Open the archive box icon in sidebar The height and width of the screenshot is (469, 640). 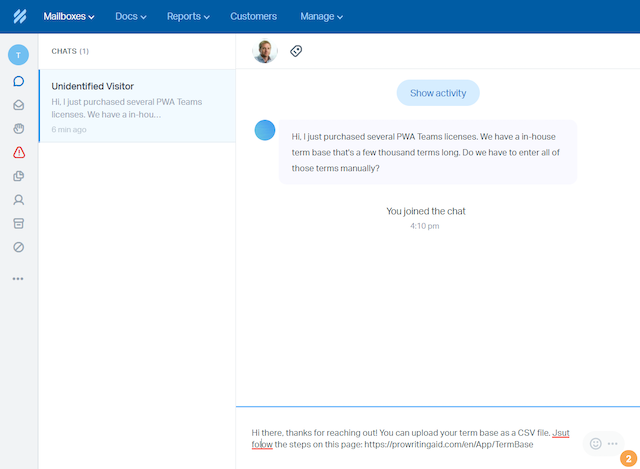pos(18,223)
